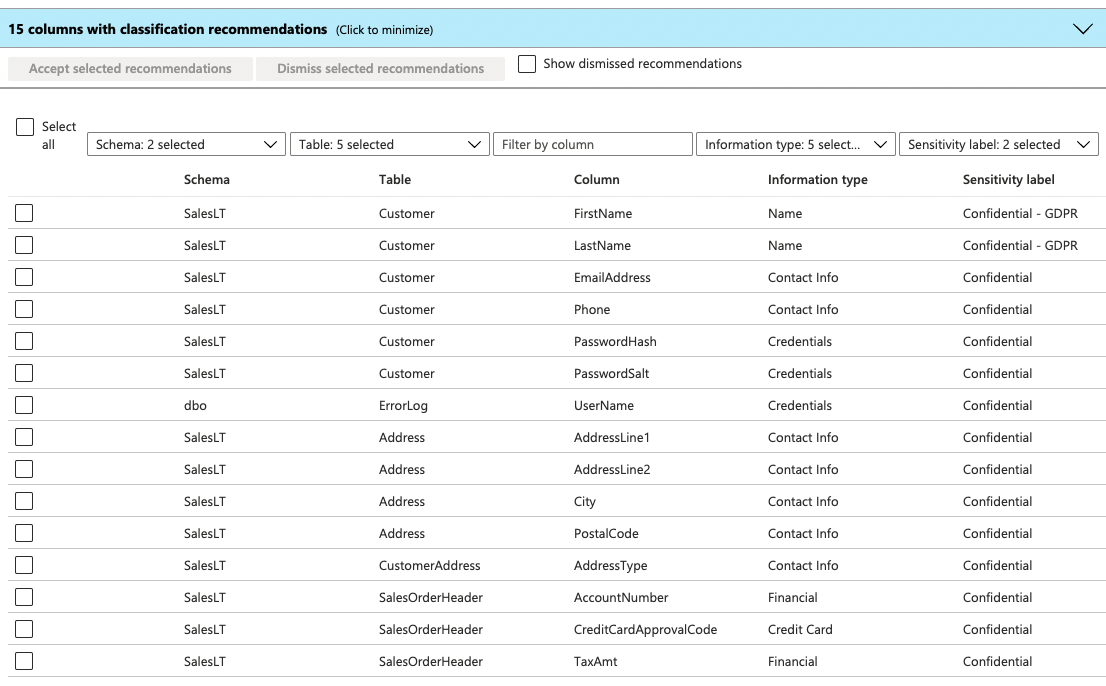Click the Column header in the table

coord(596,180)
